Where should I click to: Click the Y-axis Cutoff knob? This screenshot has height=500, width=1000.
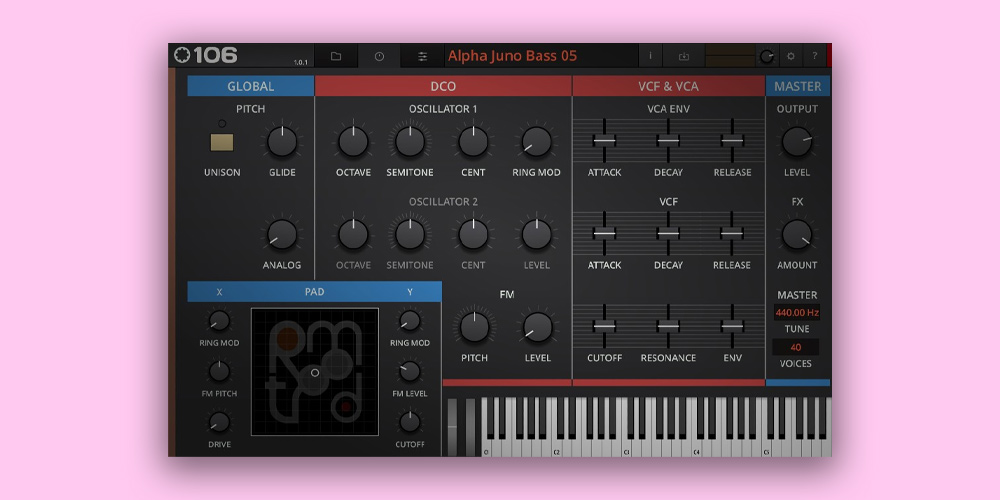point(409,422)
